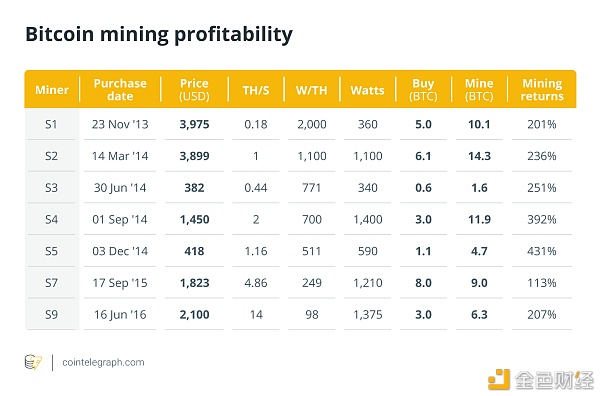This screenshot has width=600, height=396.
Task: Click the Buy (BTC) column header
Action: tap(423, 90)
